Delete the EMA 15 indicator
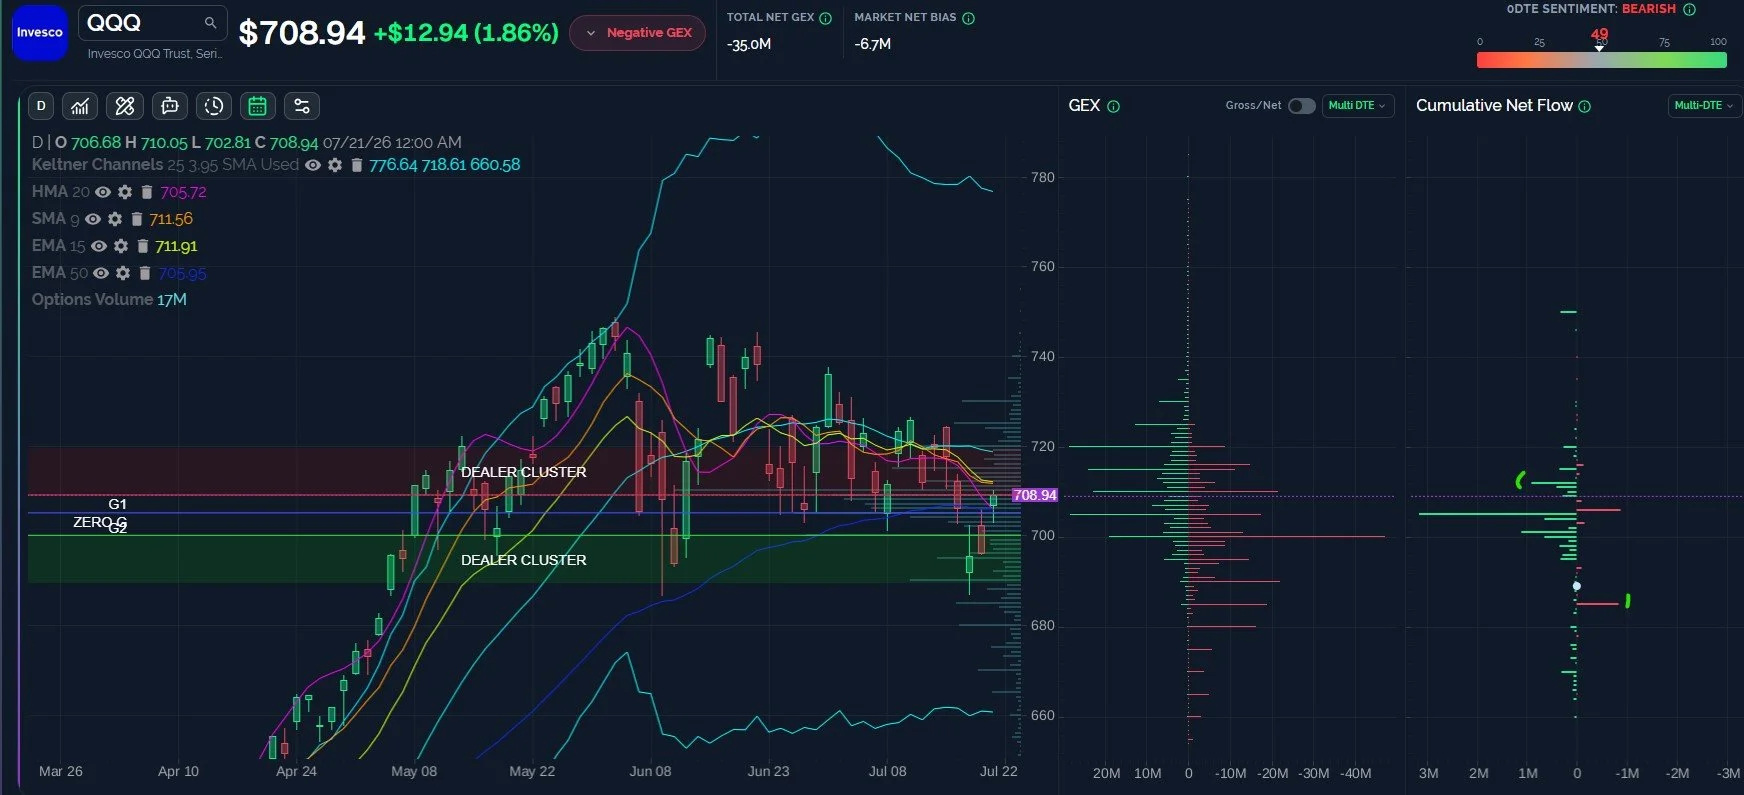1744x795 pixels. tap(142, 246)
